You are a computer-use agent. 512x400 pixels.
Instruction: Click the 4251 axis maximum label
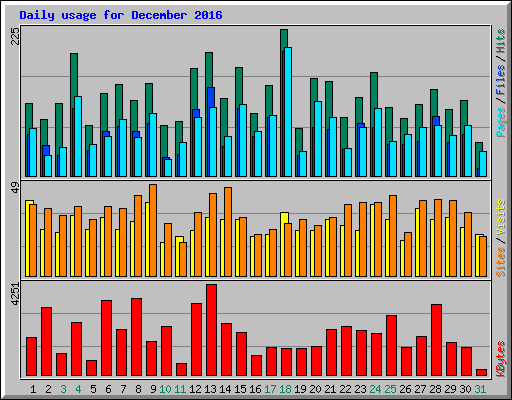click(x=15, y=294)
